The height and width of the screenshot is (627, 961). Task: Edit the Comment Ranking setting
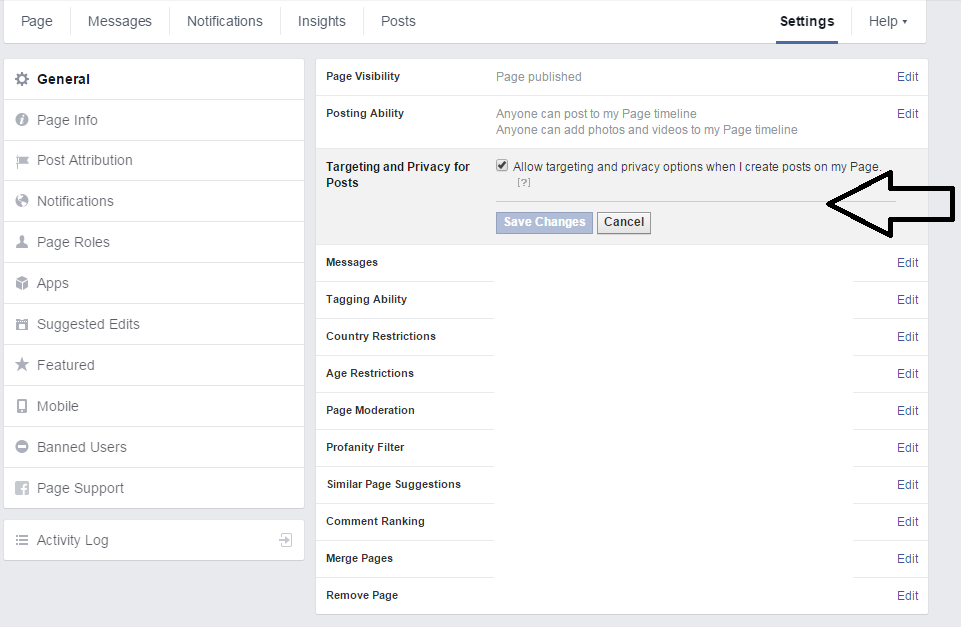(908, 522)
